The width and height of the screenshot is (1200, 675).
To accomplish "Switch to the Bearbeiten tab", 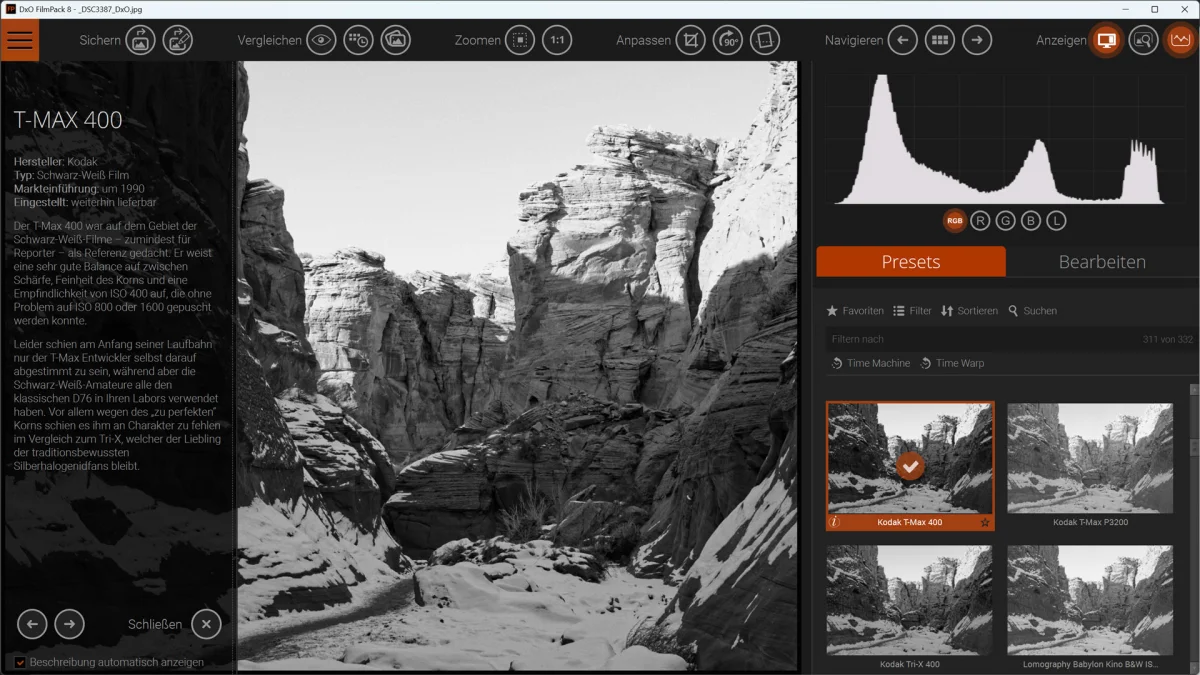I will (x=1101, y=262).
